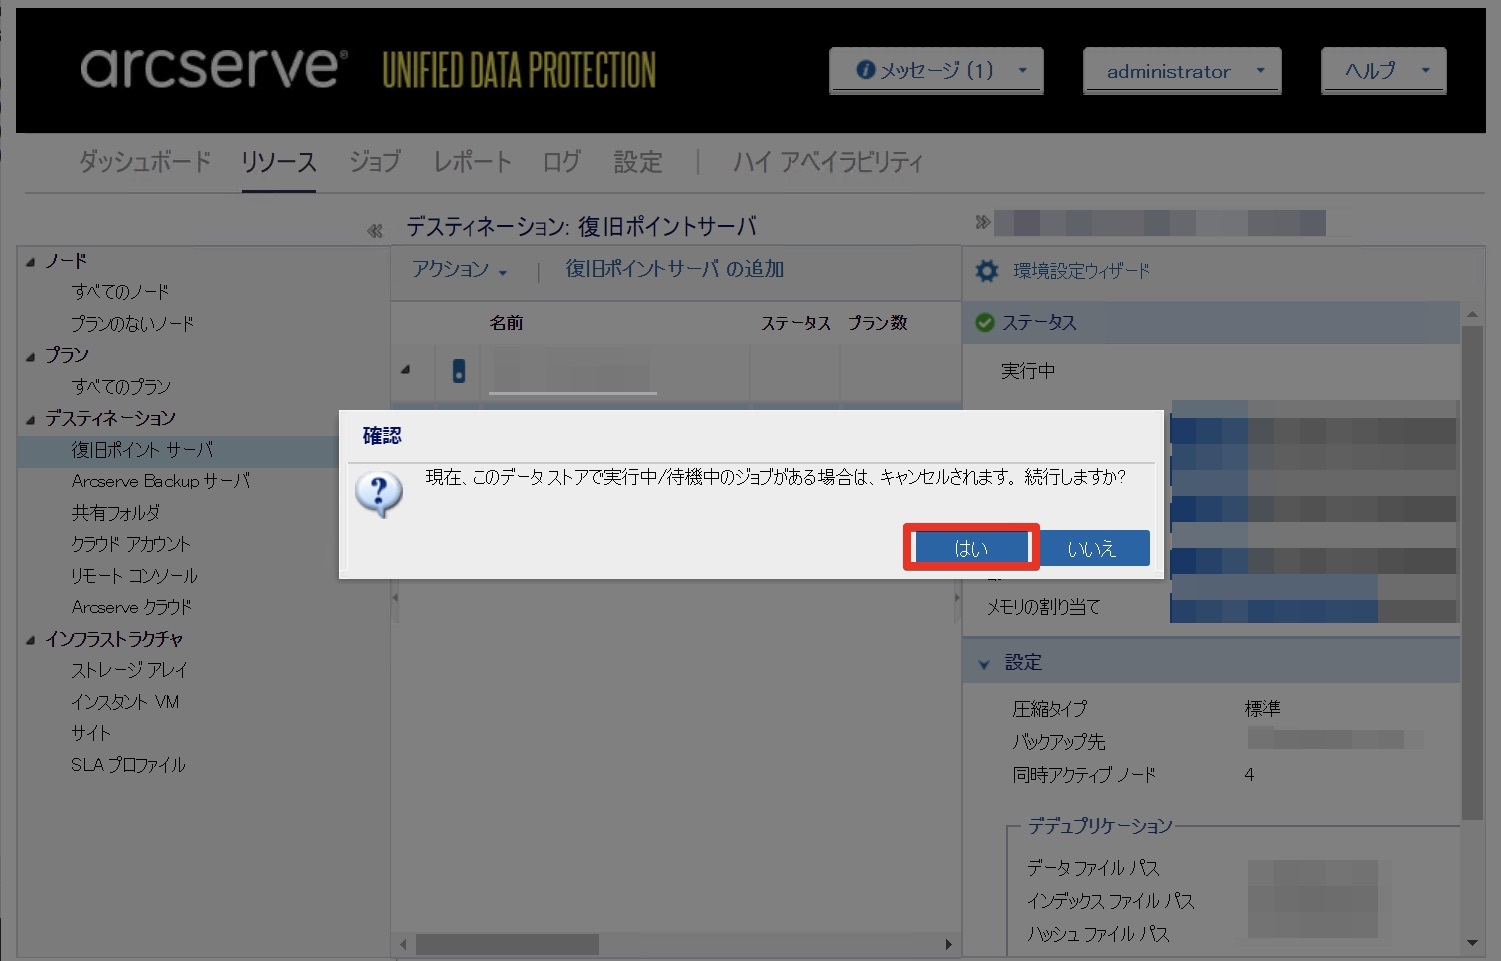Open the ハイ アベイラビリティ tab

pyautogui.click(x=828, y=162)
